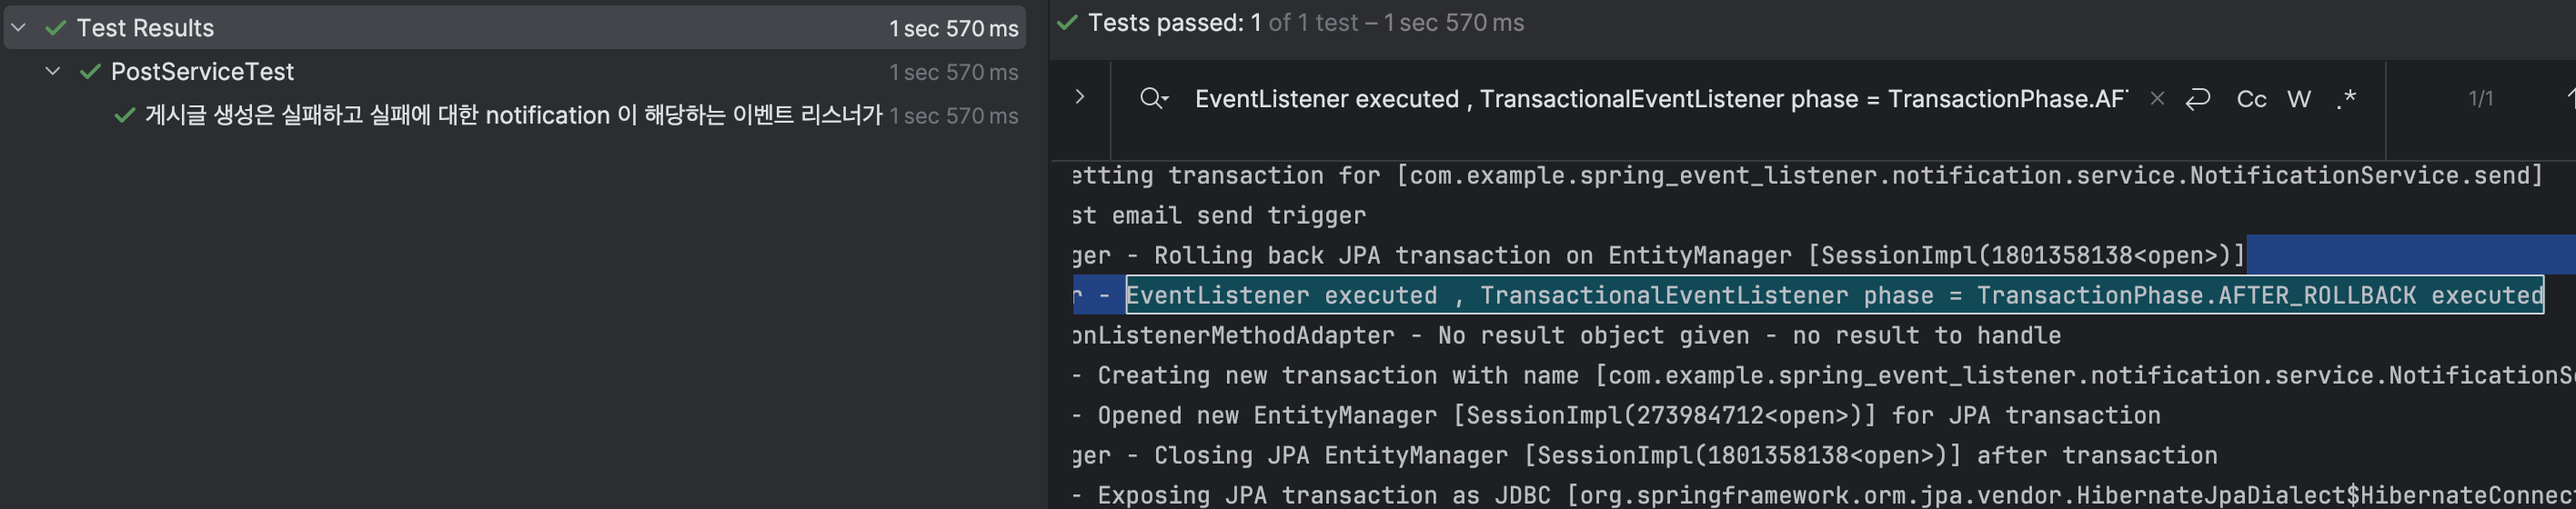
Task: Select the Test Results root row
Action: point(515,28)
